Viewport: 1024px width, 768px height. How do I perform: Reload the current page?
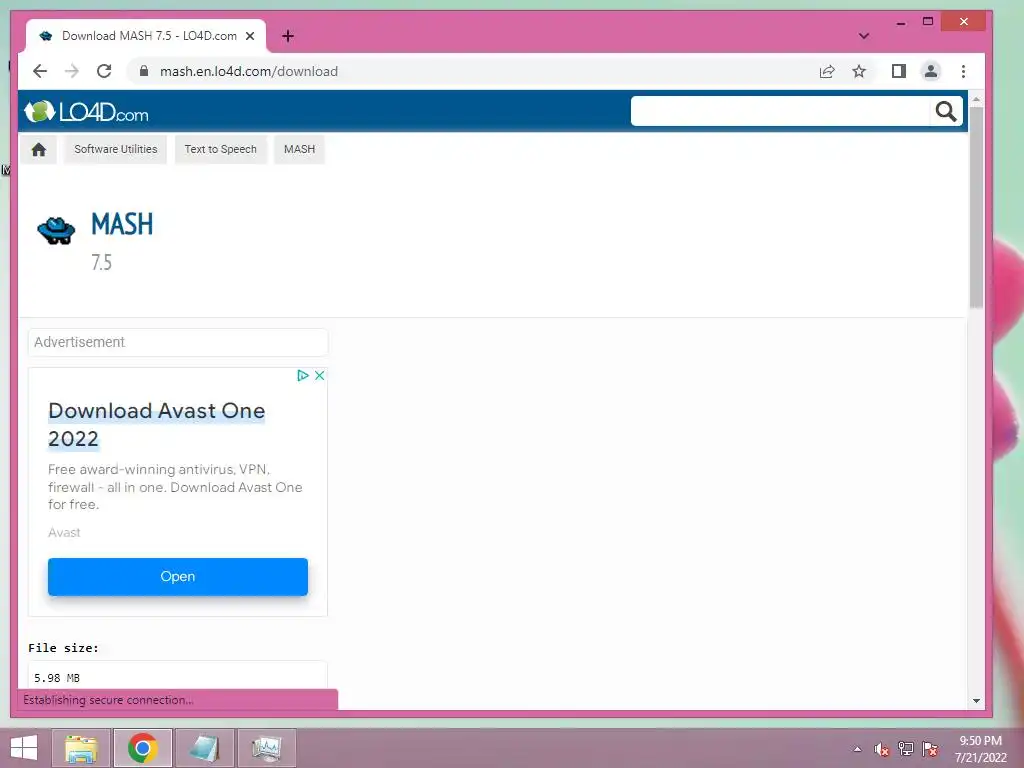104,71
